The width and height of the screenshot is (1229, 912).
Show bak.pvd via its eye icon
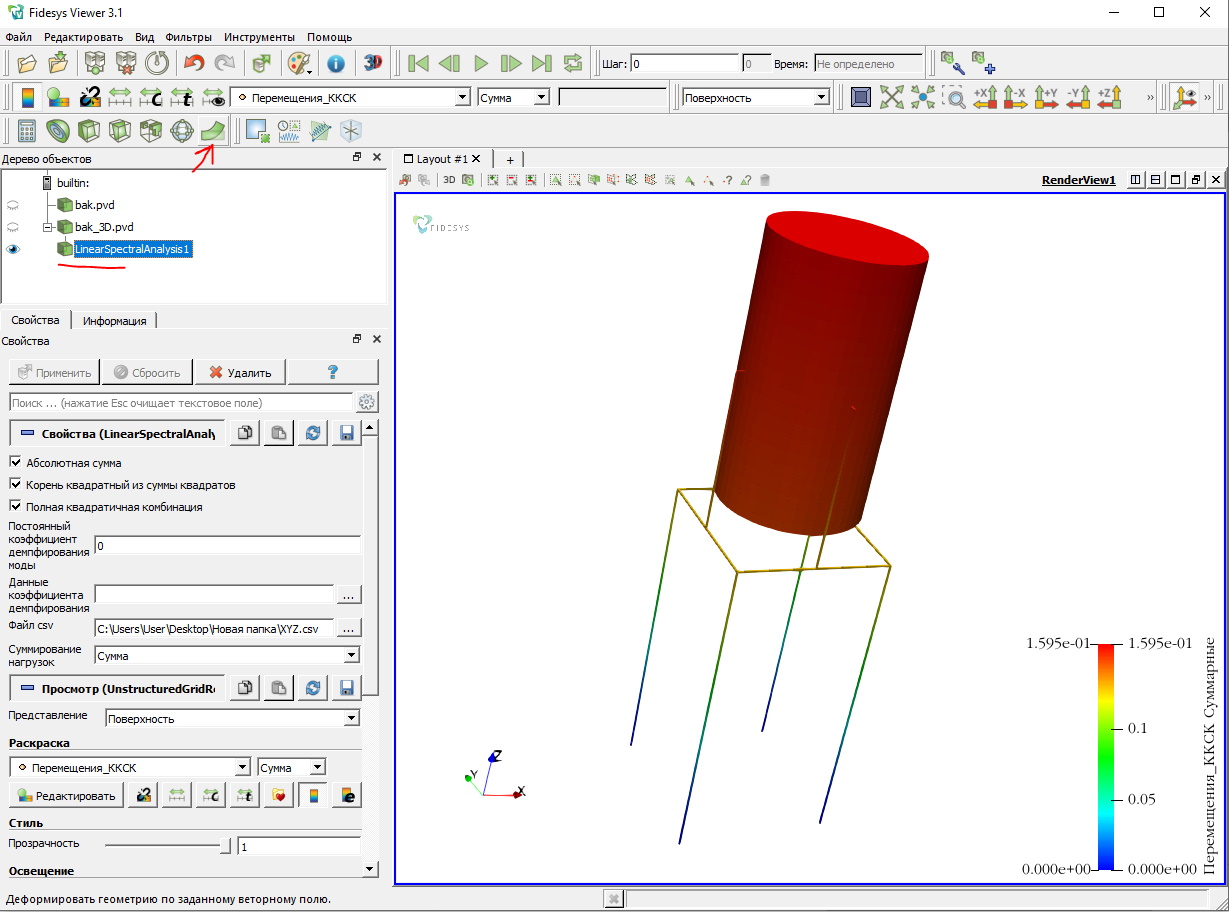(13, 204)
